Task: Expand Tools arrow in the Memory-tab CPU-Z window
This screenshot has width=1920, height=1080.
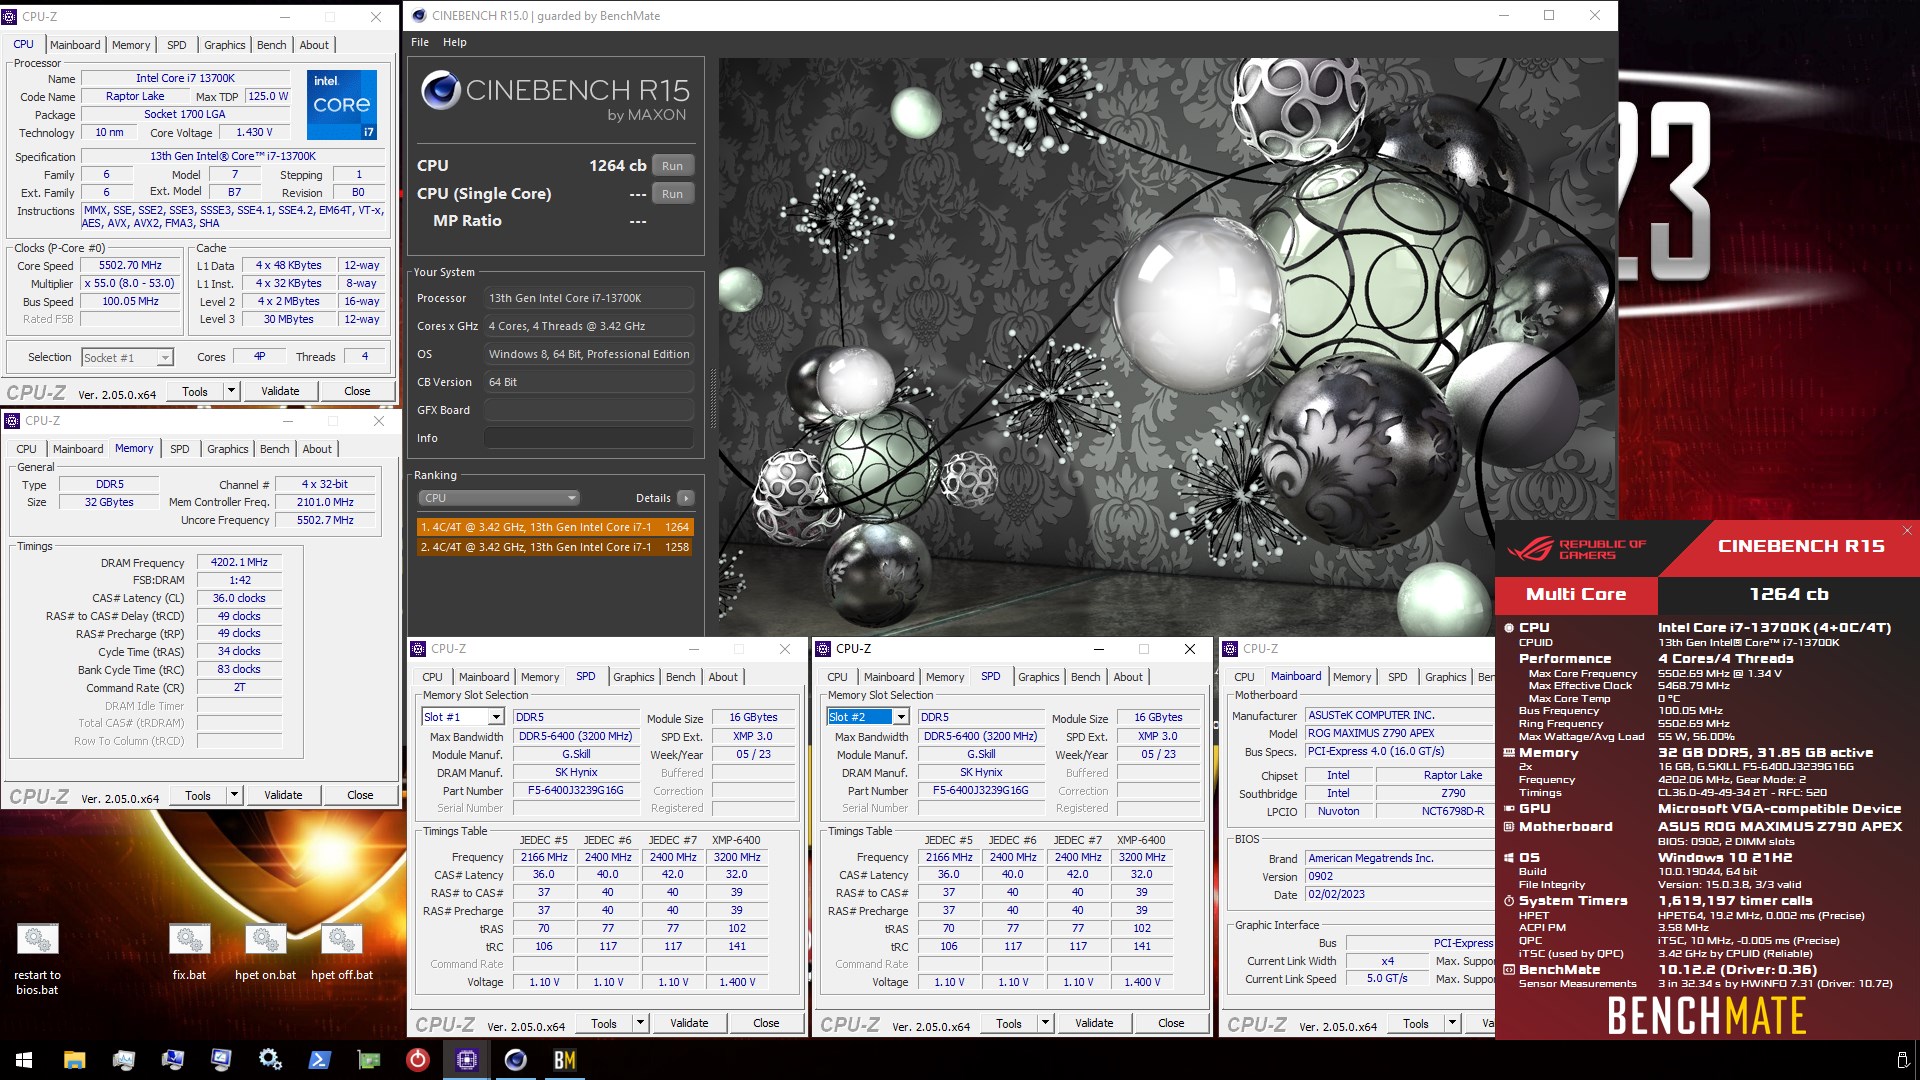Action: click(x=235, y=795)
